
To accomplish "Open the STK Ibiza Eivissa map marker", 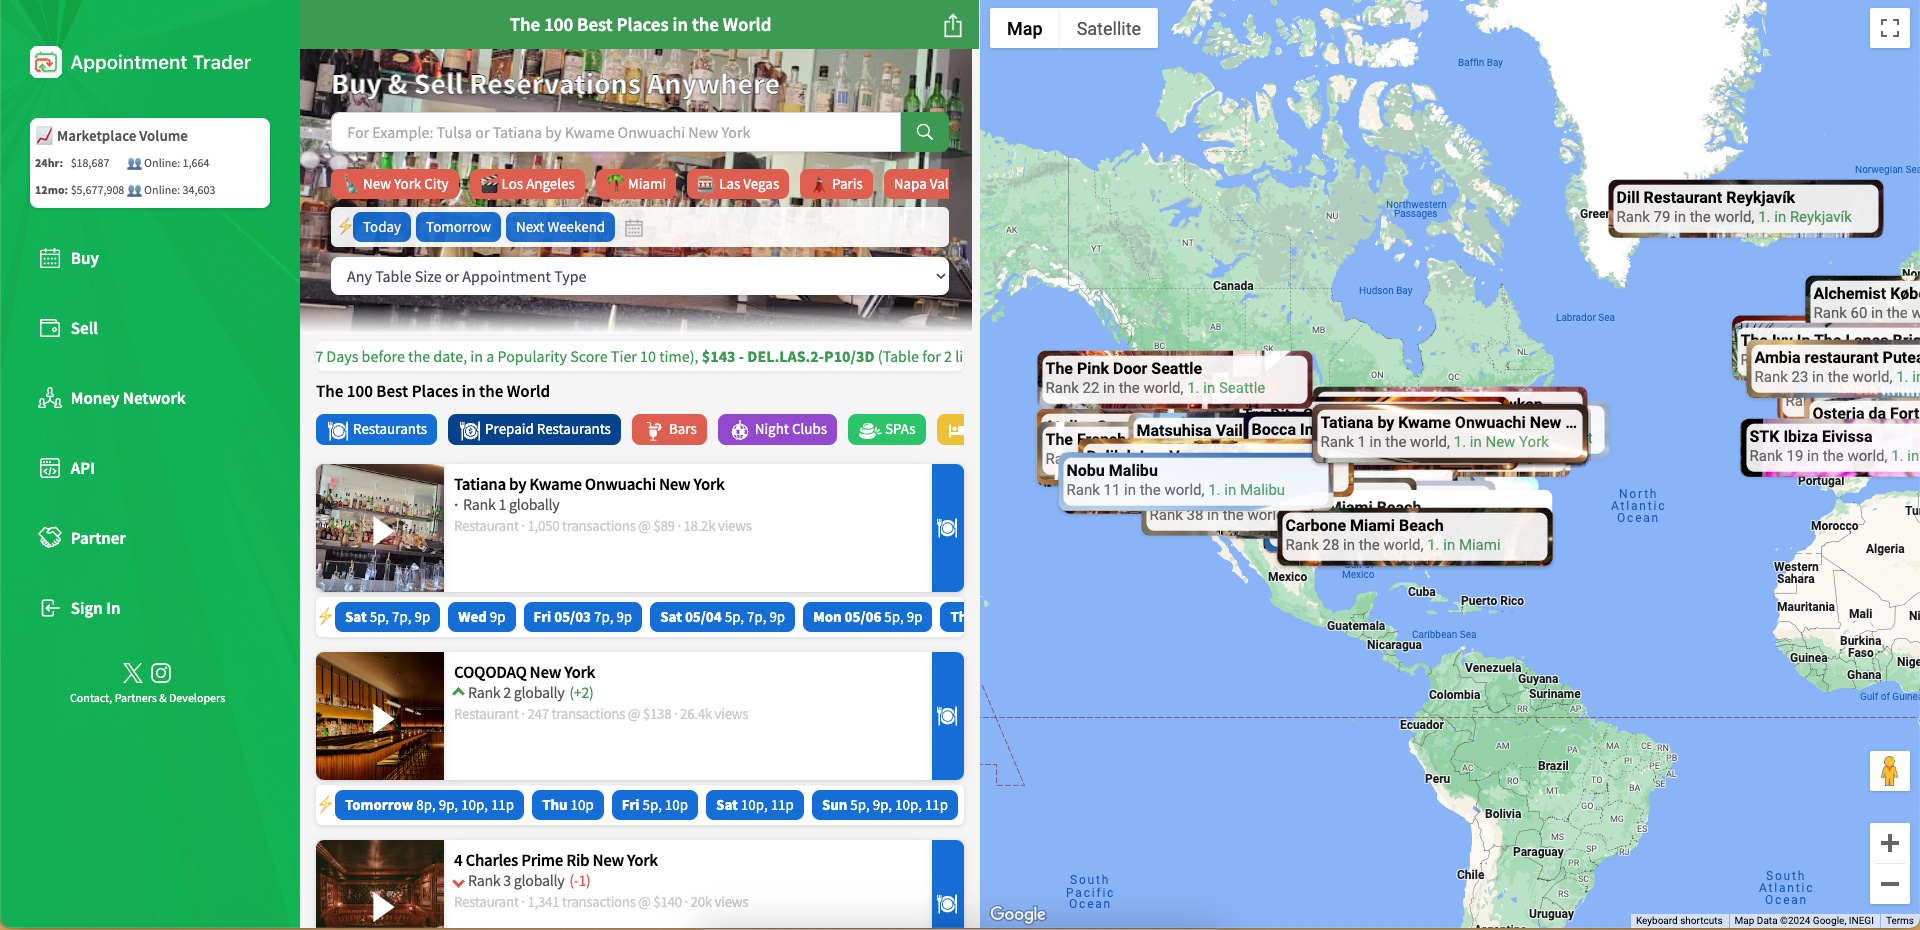I will point(1830,446).
